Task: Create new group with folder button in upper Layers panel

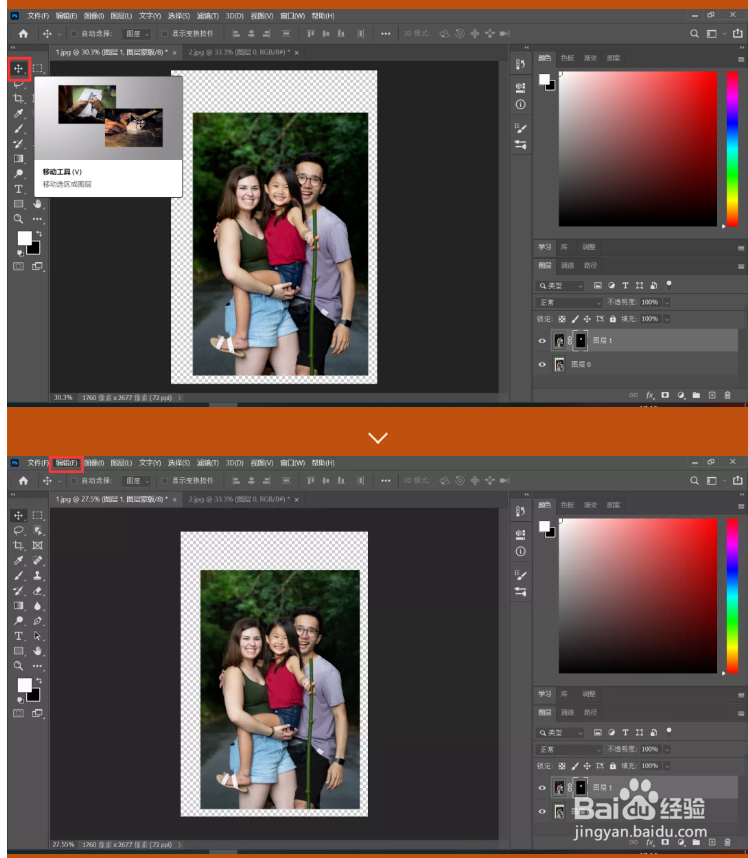Action: 696,395
